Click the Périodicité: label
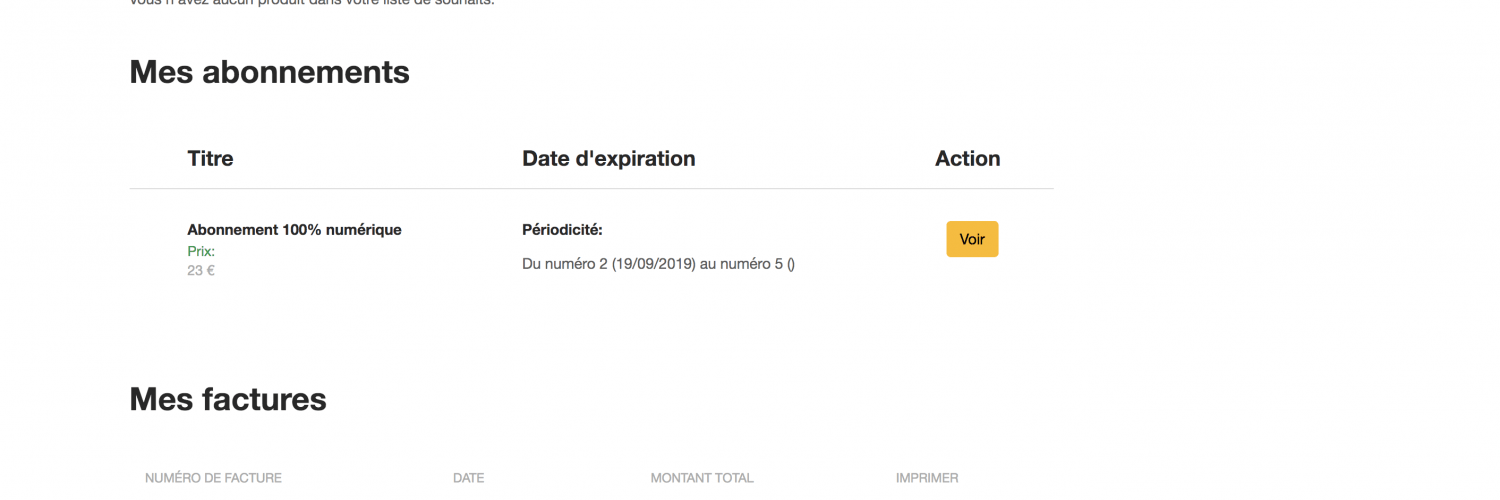The width and height of the screenshot is (1500, 500). (x=562, y=230)
